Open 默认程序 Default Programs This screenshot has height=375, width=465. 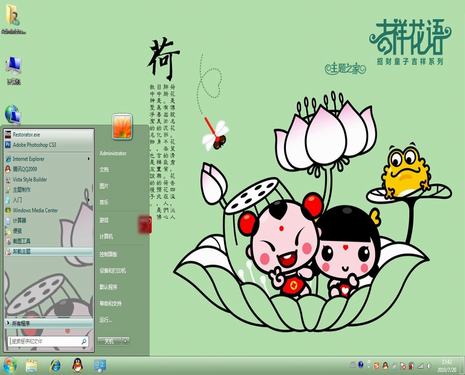click(x=108, y=287)
